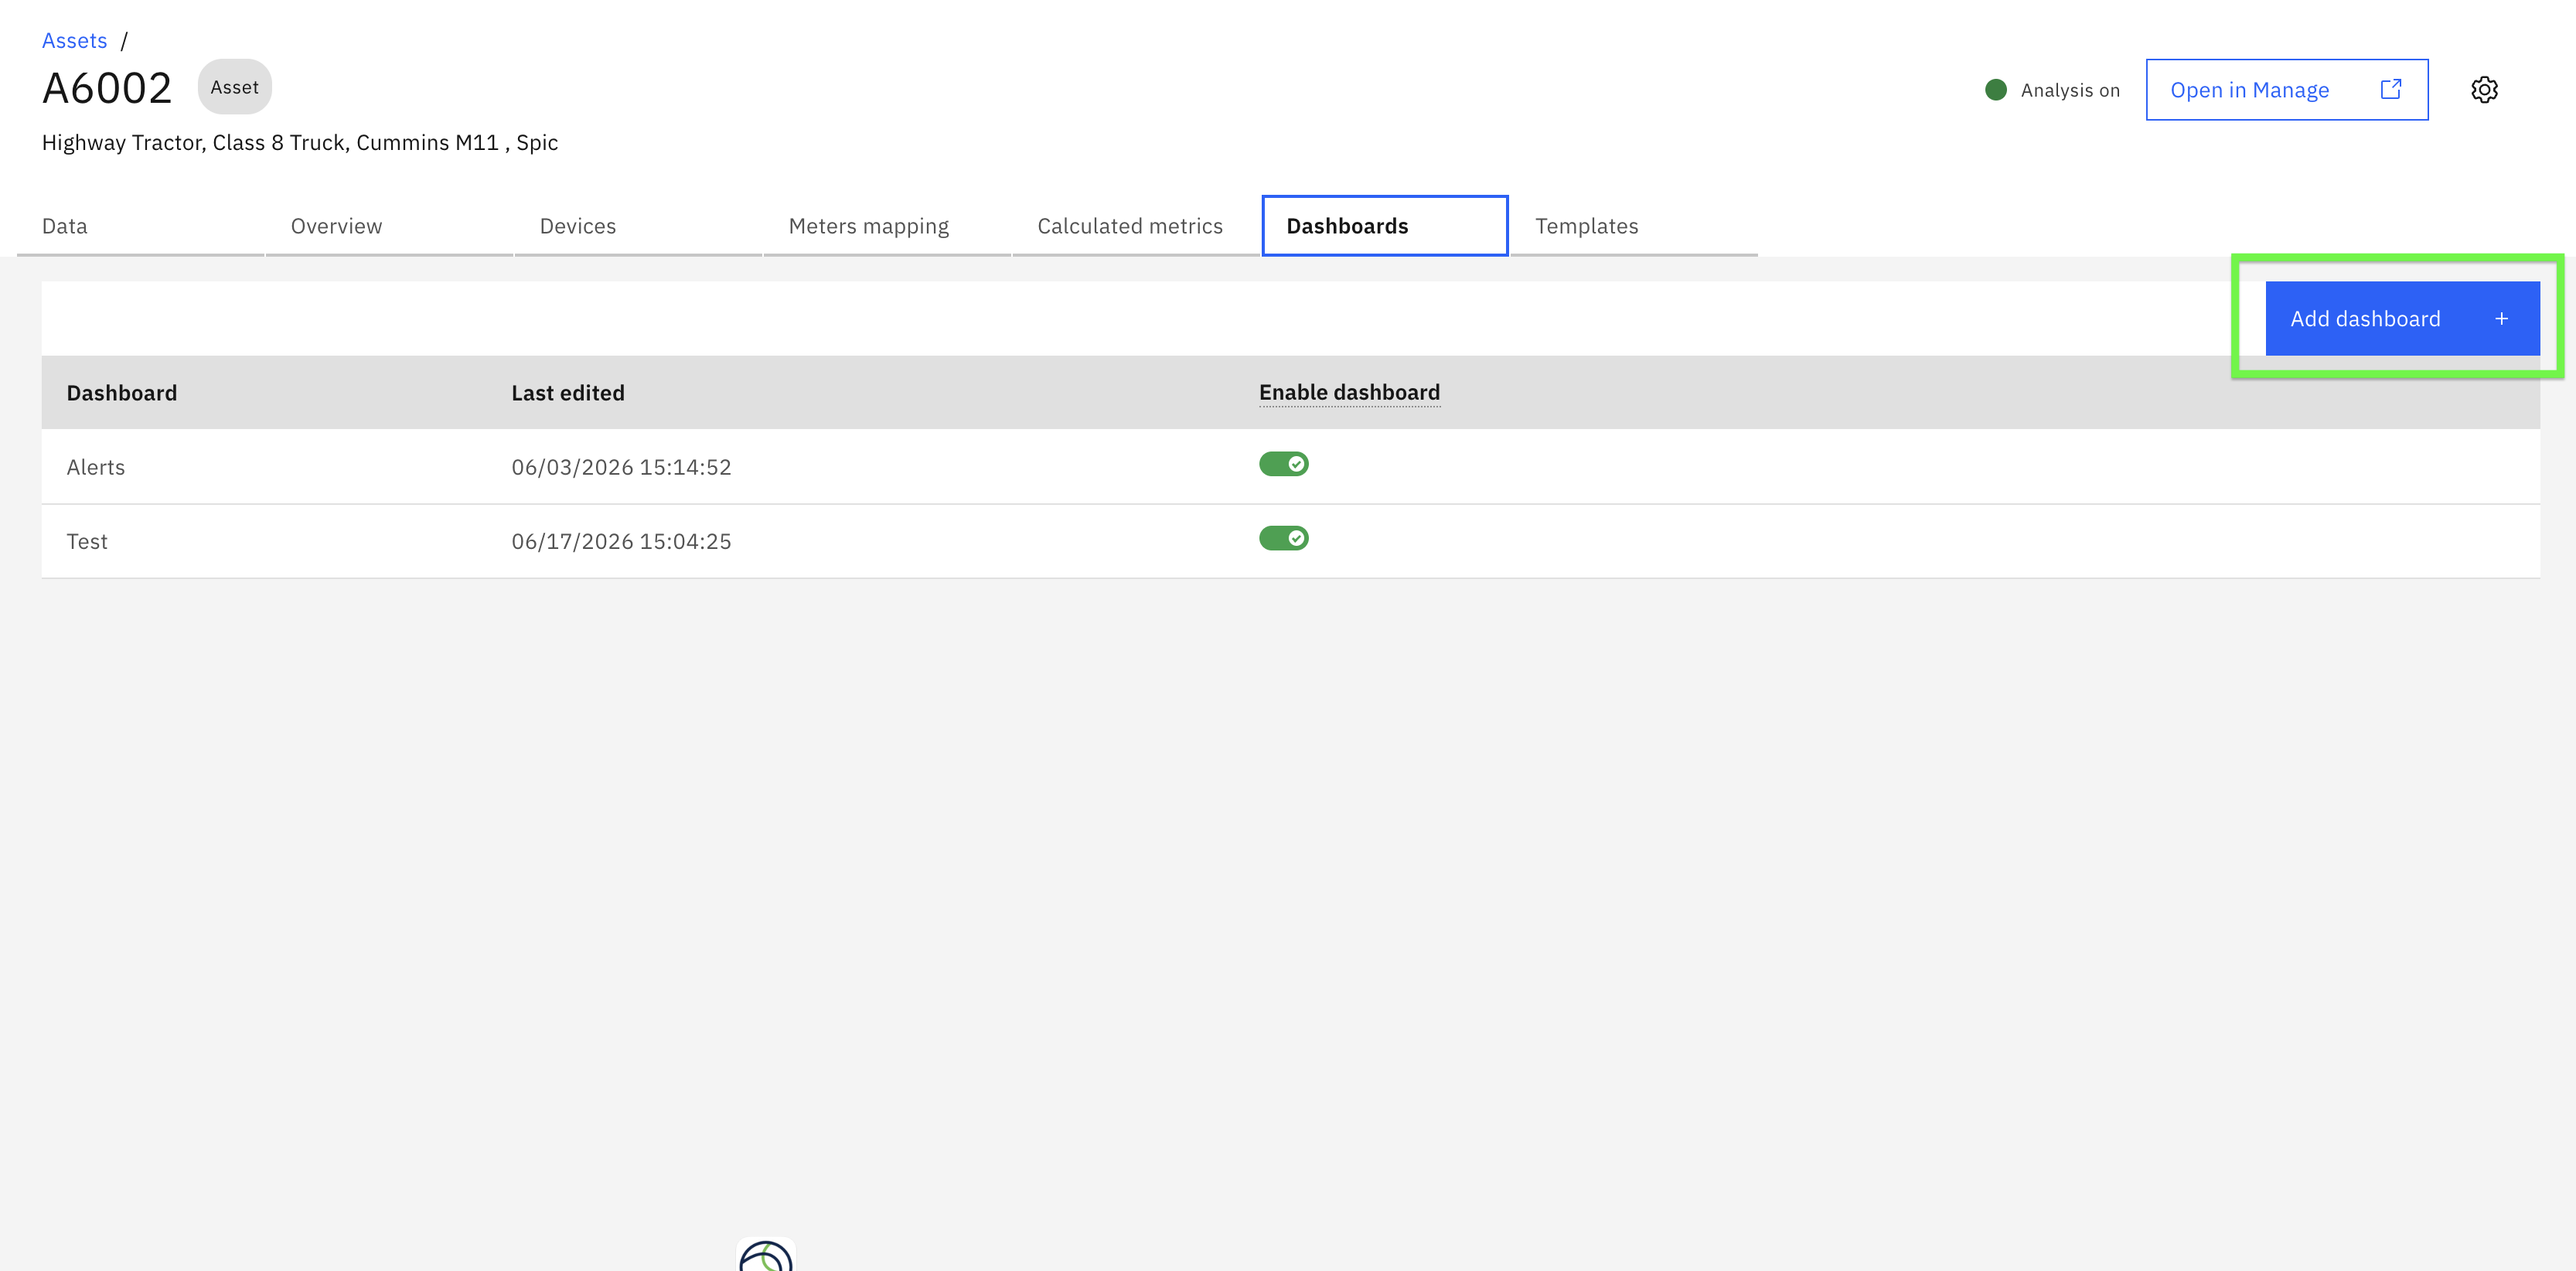Click the 06/03/2026 15:14:52 timestamp
The height and width of the screenshot is (1271, 2576).
coord(621,467)
